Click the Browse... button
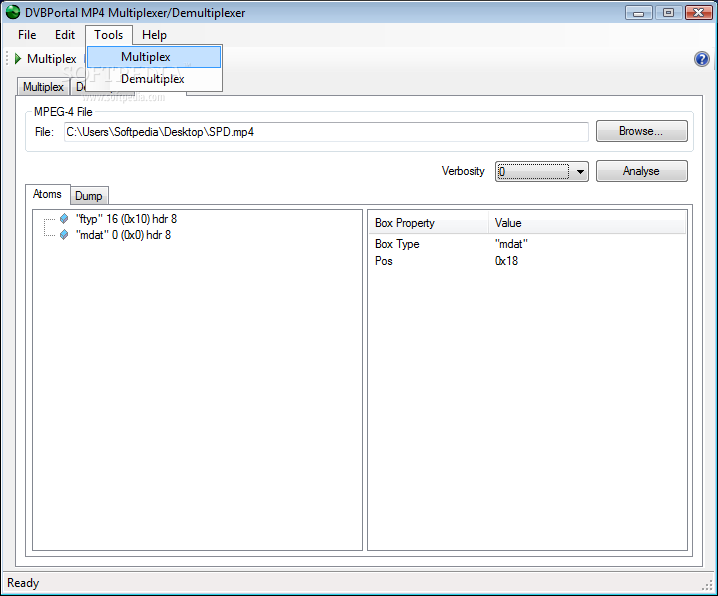This screenshot has width=718, height=596. point(641,131)
